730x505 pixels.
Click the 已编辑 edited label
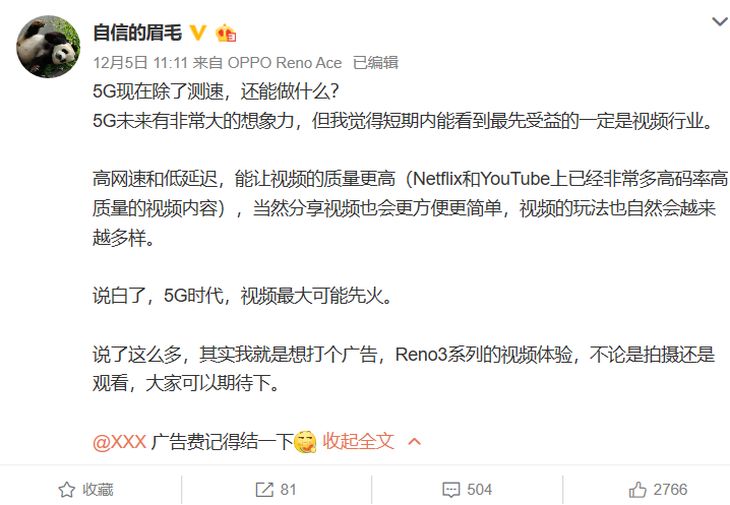[x=375, y=62]
